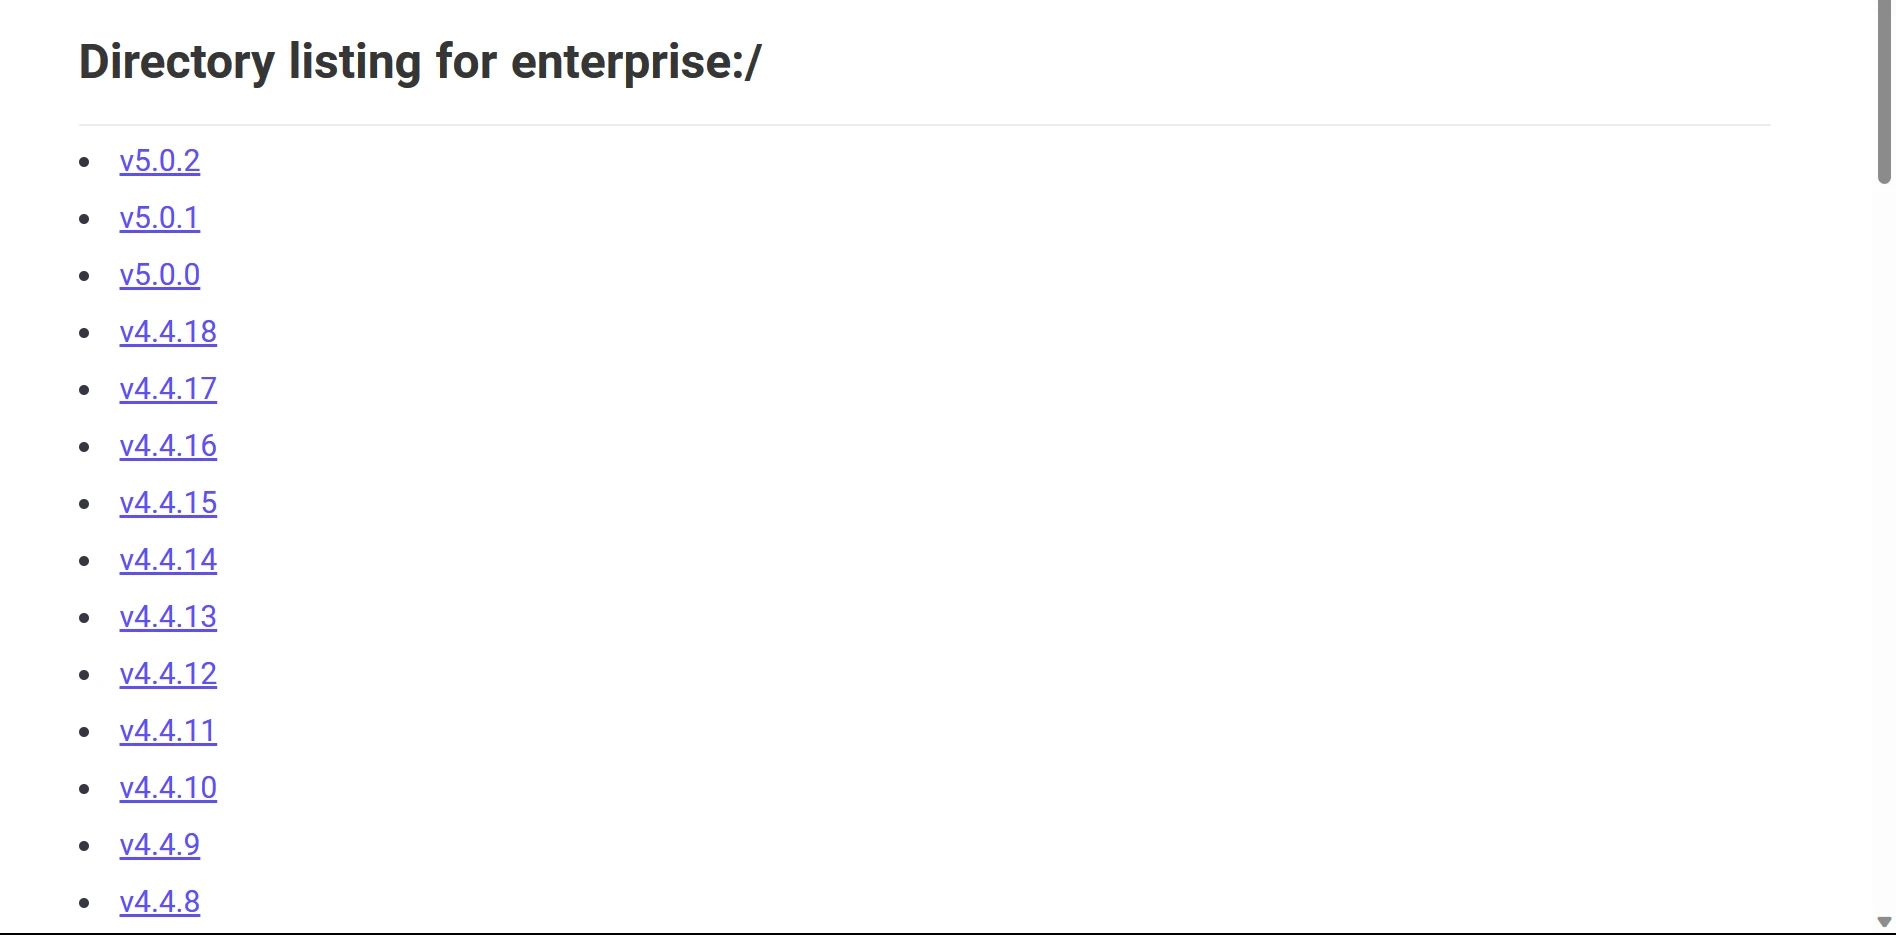Click the bullet before v4.4.12
Image resolution: width=1896 pixels, height=935 pixels.
[84, 675]
